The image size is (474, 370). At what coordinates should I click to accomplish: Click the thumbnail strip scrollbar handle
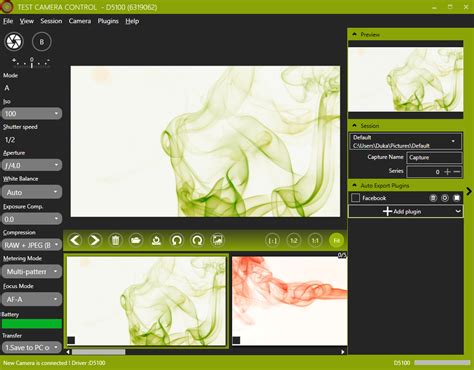point(99,352)
